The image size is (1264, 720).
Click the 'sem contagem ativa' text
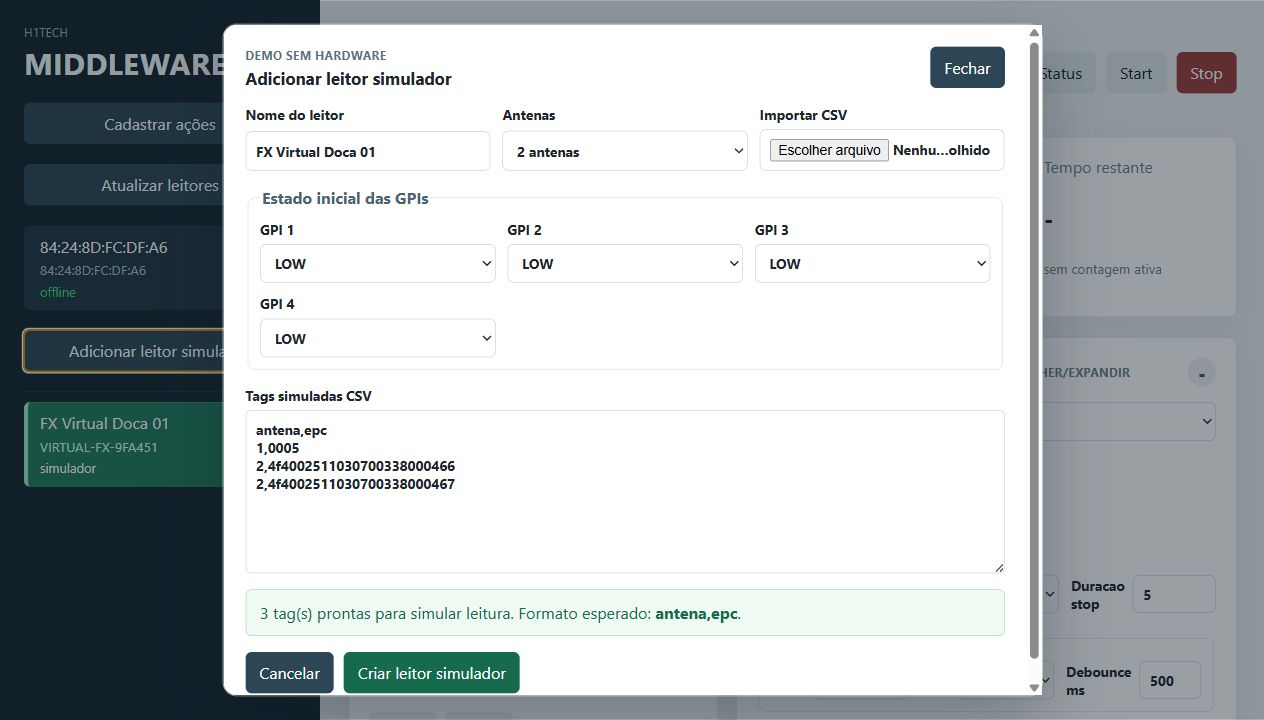coord(1102,269)
